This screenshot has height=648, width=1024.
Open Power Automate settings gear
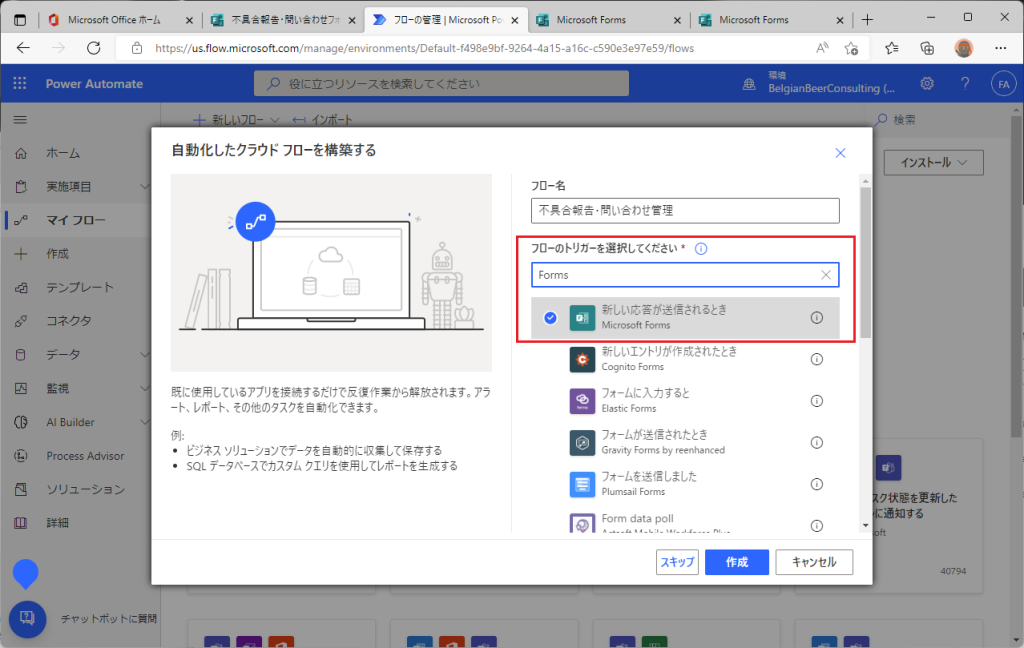coord(927,84)
